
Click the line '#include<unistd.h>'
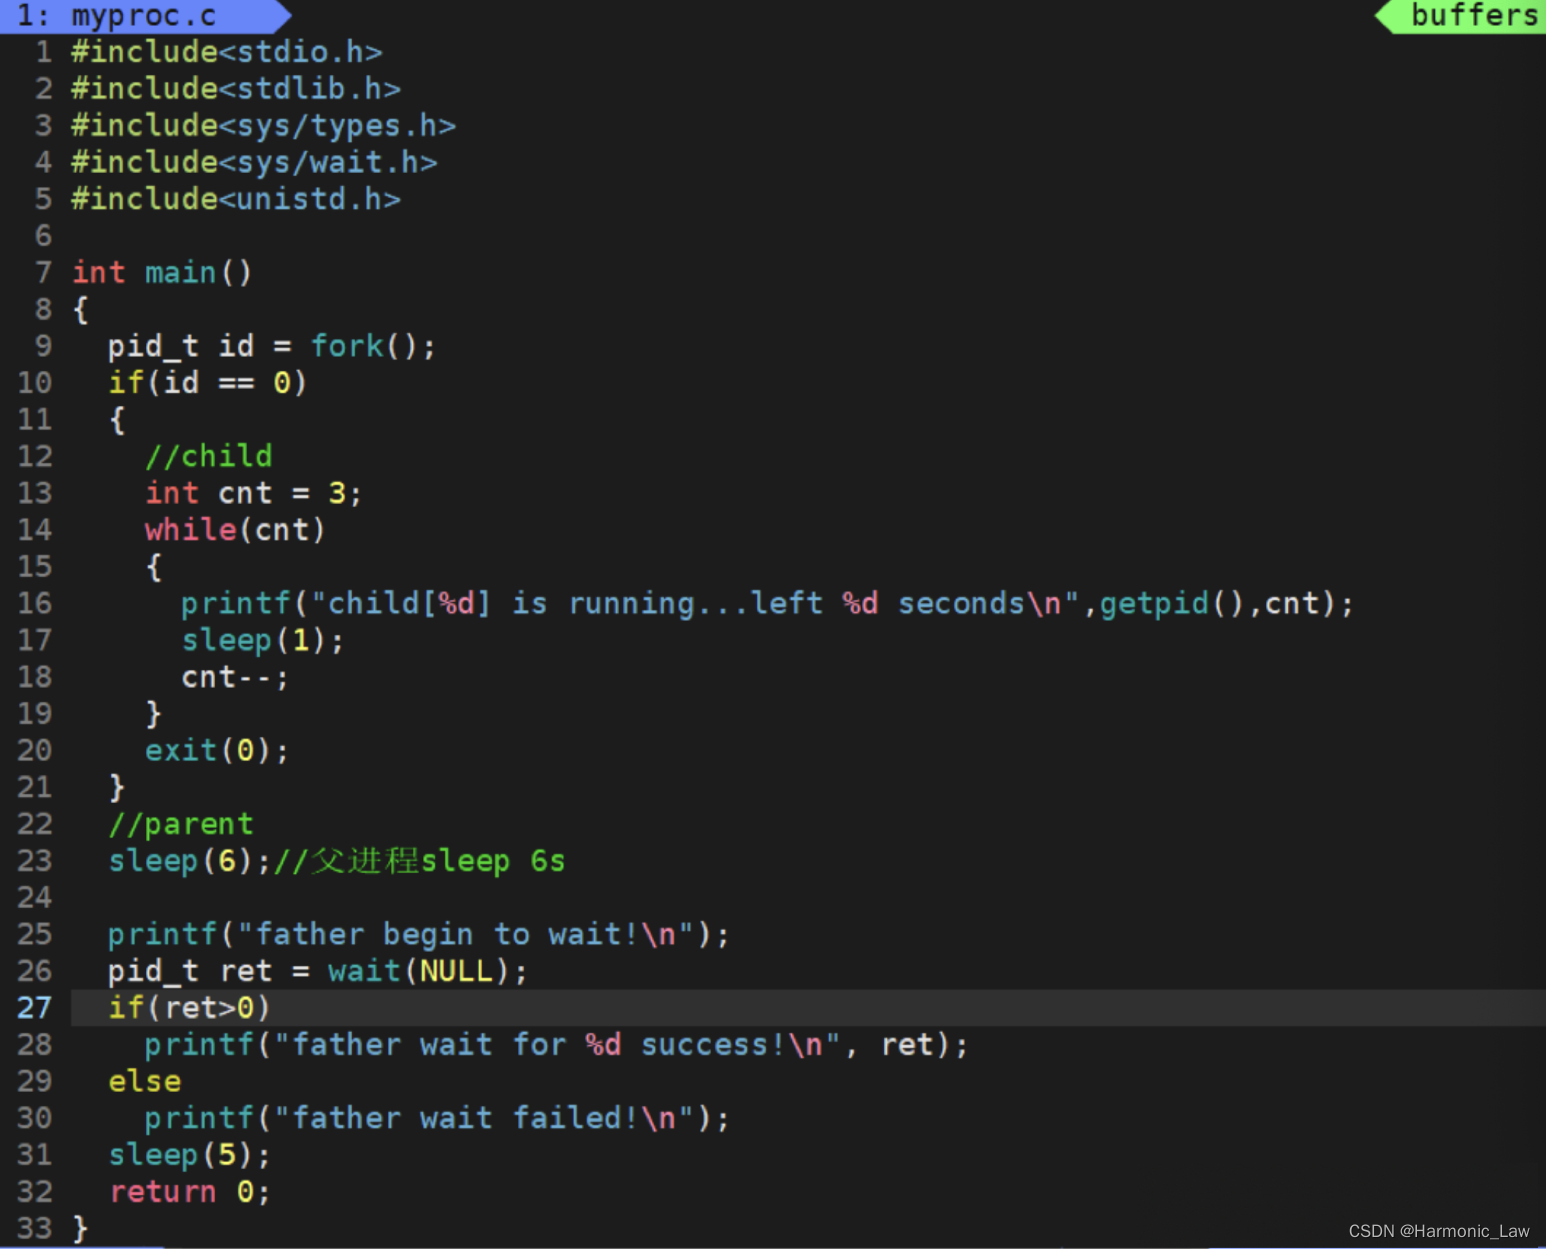tap(236, 199)
